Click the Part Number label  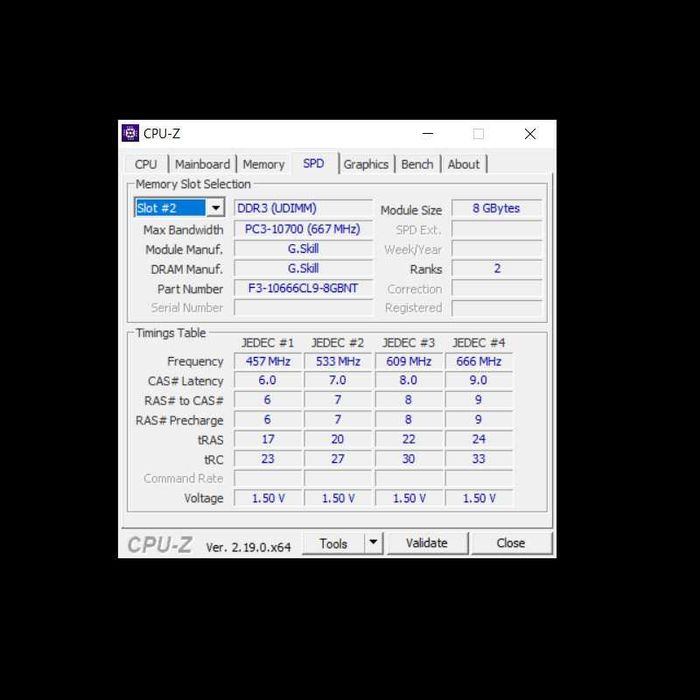[190, 289]
